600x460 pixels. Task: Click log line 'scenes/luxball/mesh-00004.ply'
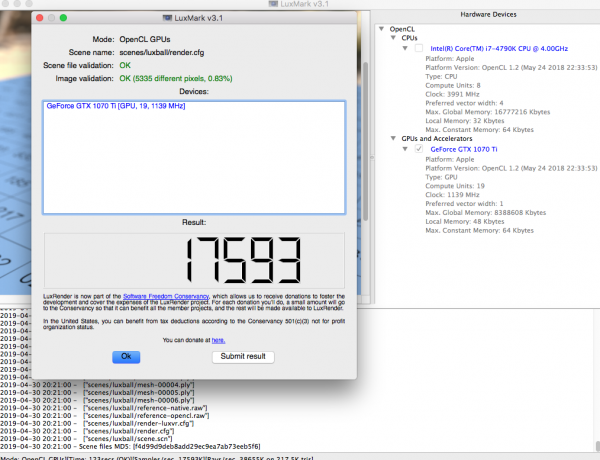97,385
